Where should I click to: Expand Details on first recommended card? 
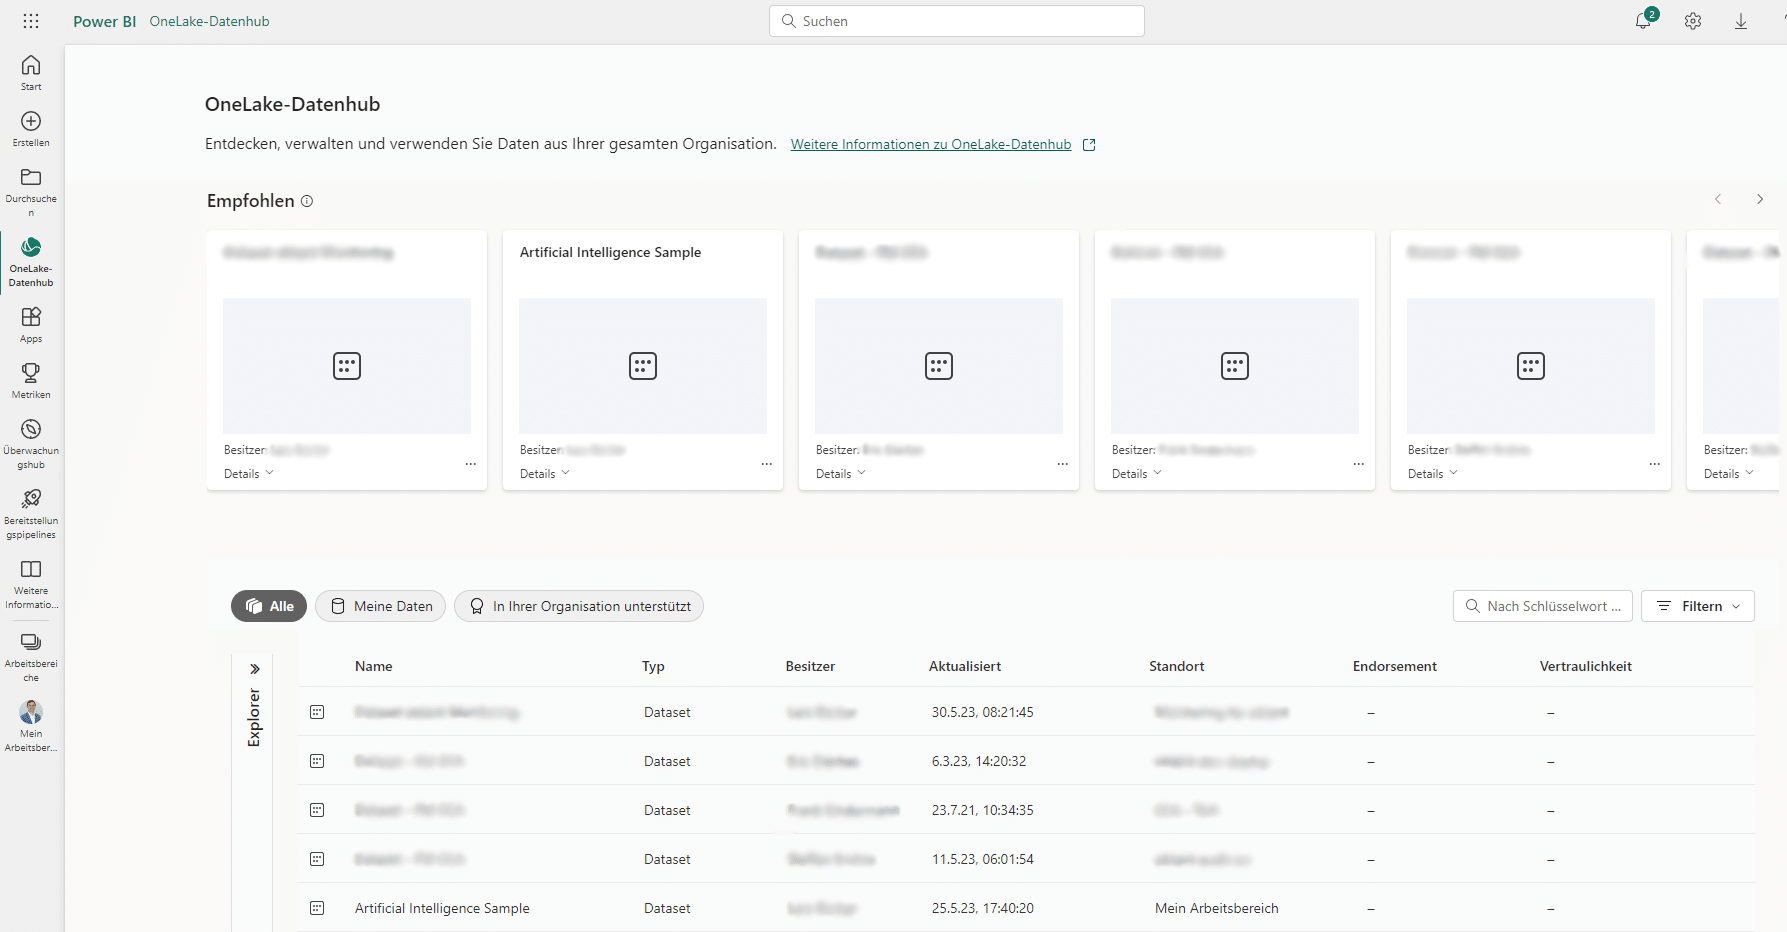249,474
